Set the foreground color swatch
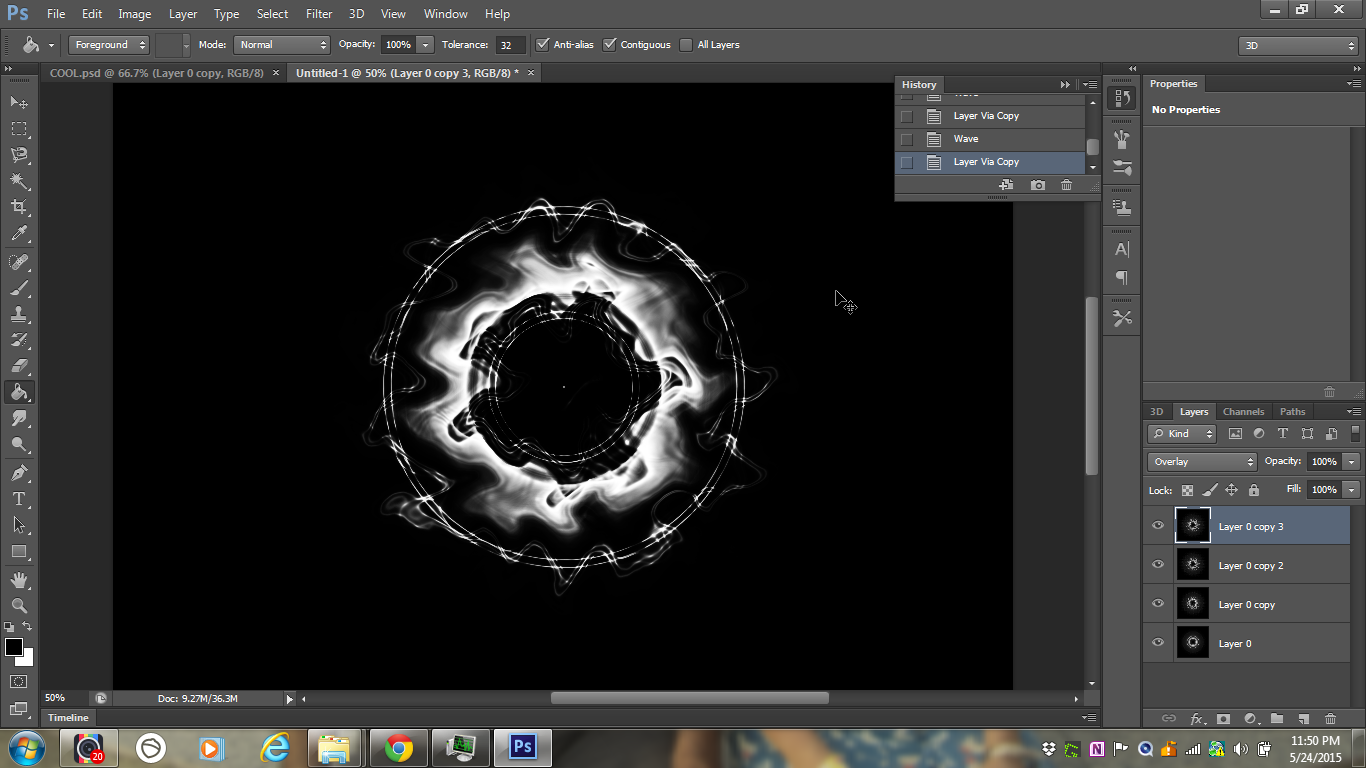 [14, 647]
